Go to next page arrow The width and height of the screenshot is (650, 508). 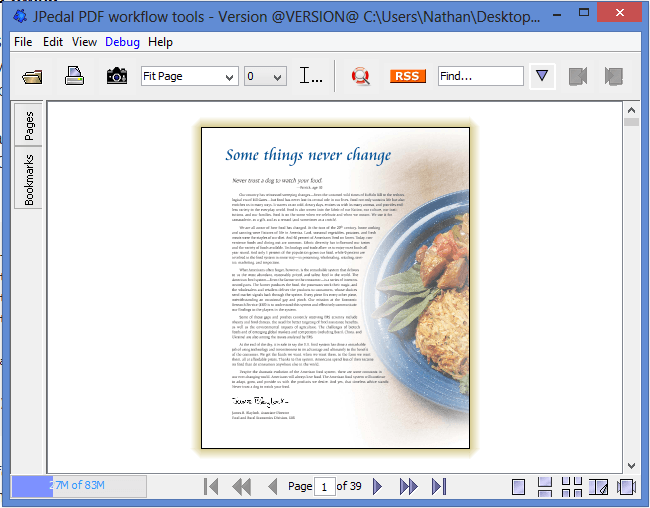378,487
